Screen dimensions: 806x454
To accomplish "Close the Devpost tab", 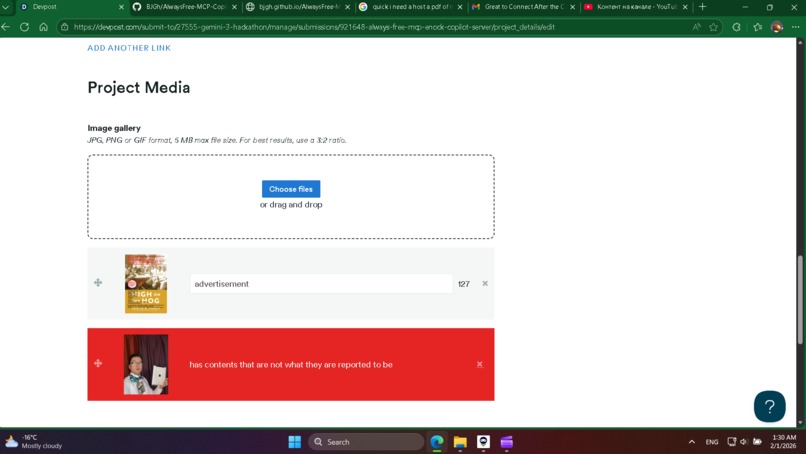I will (x=121, y=7).
